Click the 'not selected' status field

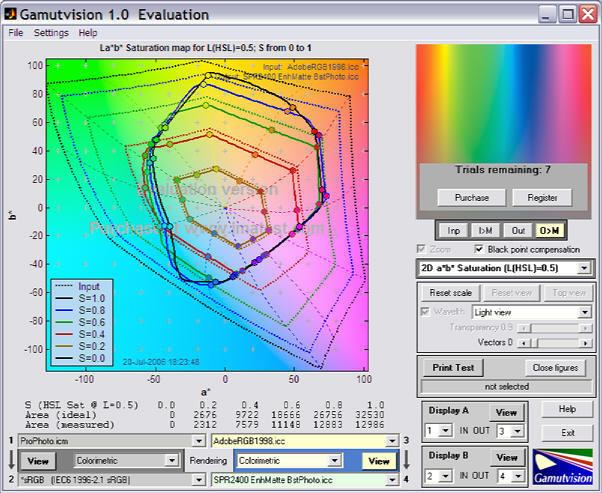point(506,386)
